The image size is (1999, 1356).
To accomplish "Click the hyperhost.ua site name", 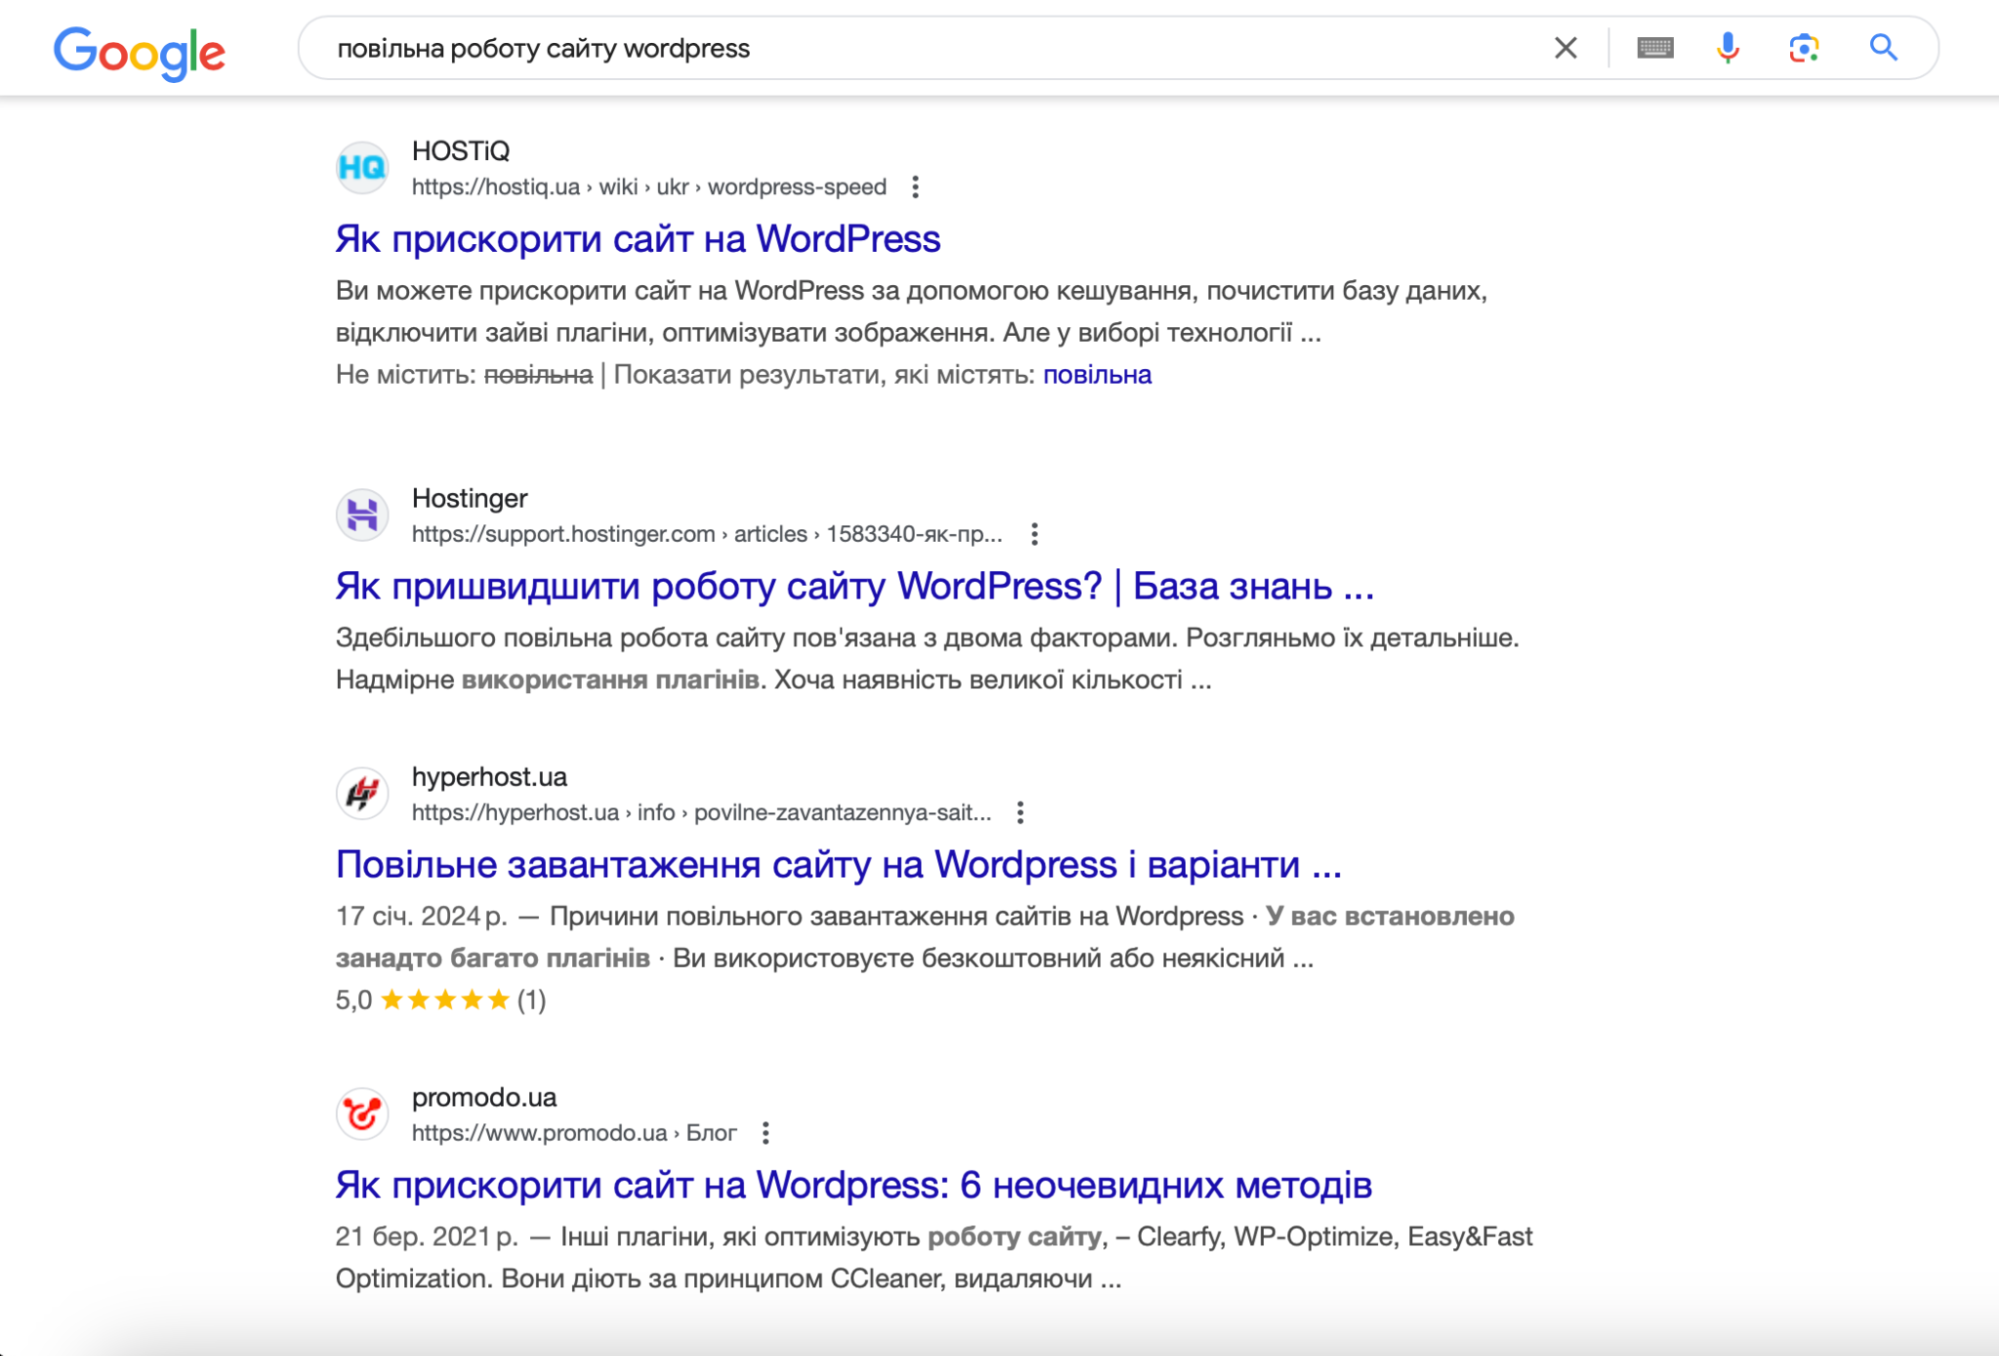I will pos(489,777).
